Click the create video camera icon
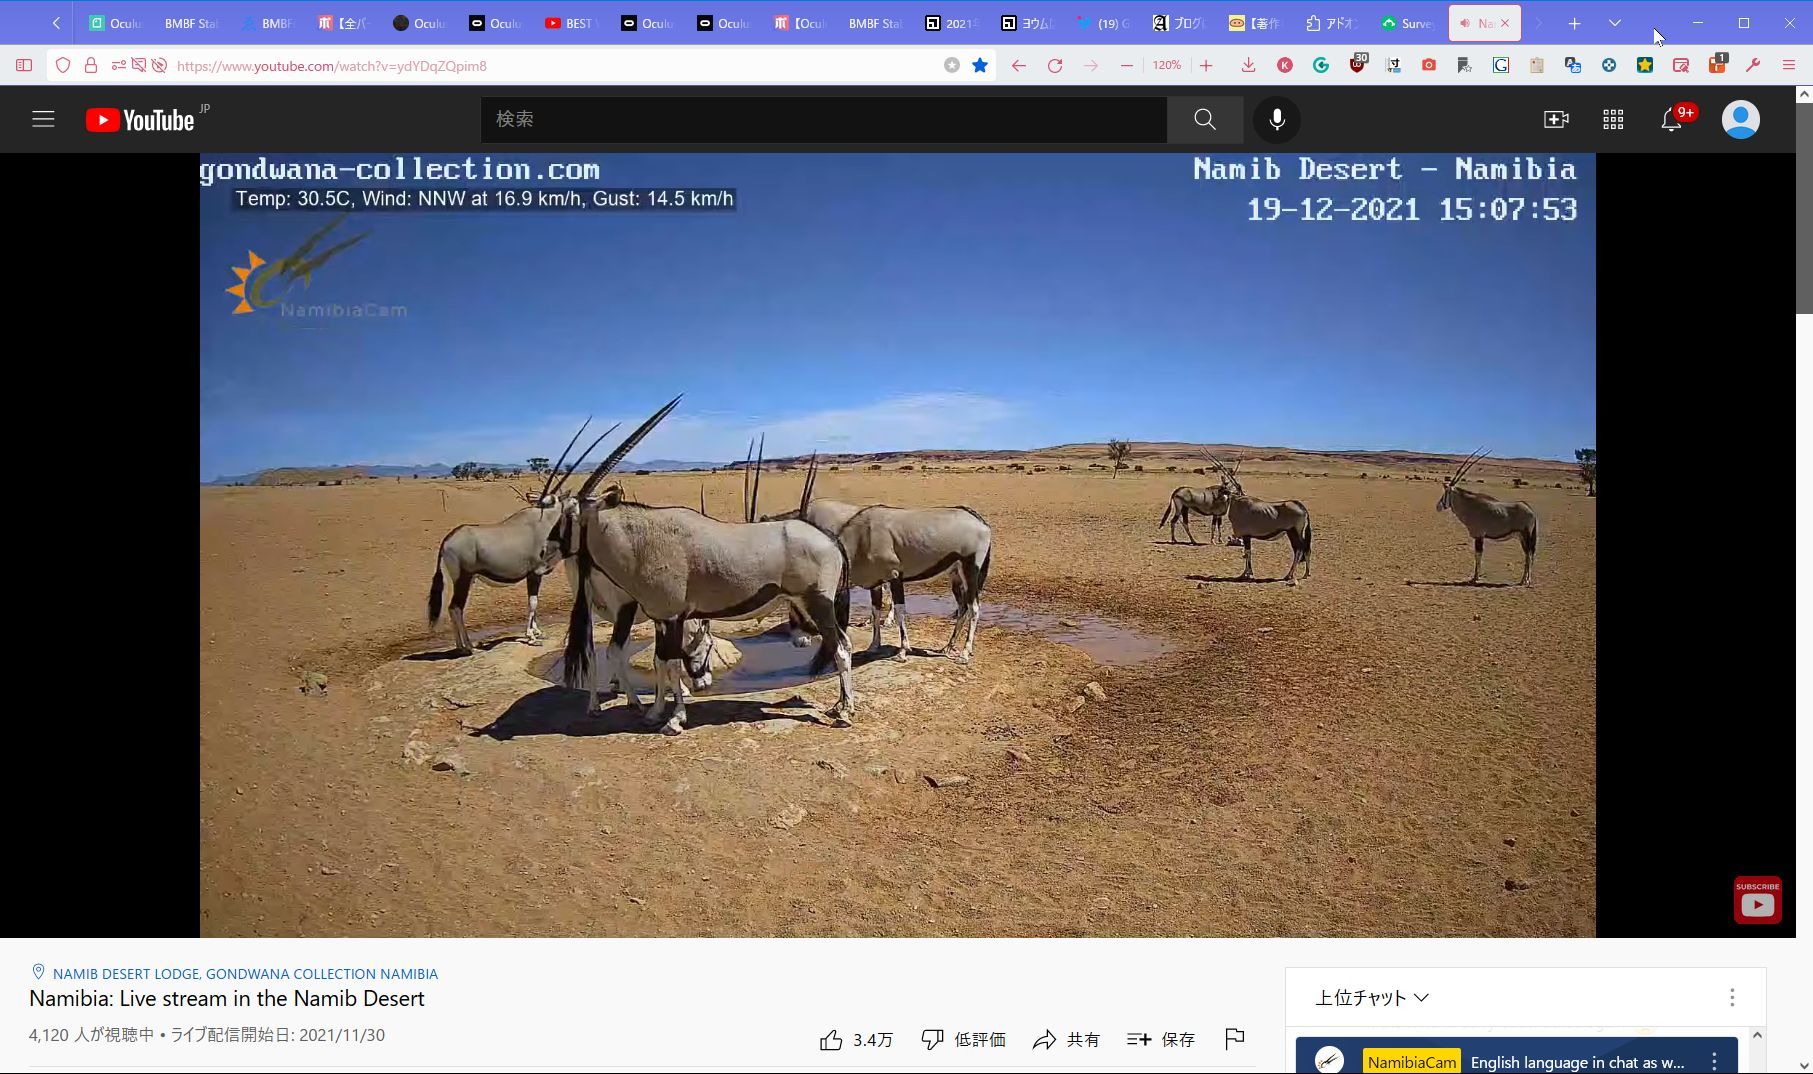The width and height of the screenshot is (1813, 1074). point(1556,119)
